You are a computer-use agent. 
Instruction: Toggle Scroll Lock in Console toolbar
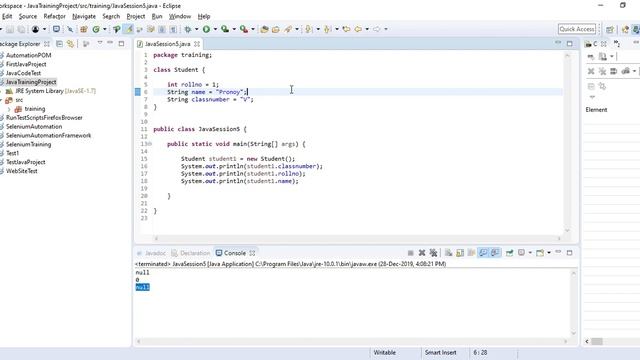[460, 253]
